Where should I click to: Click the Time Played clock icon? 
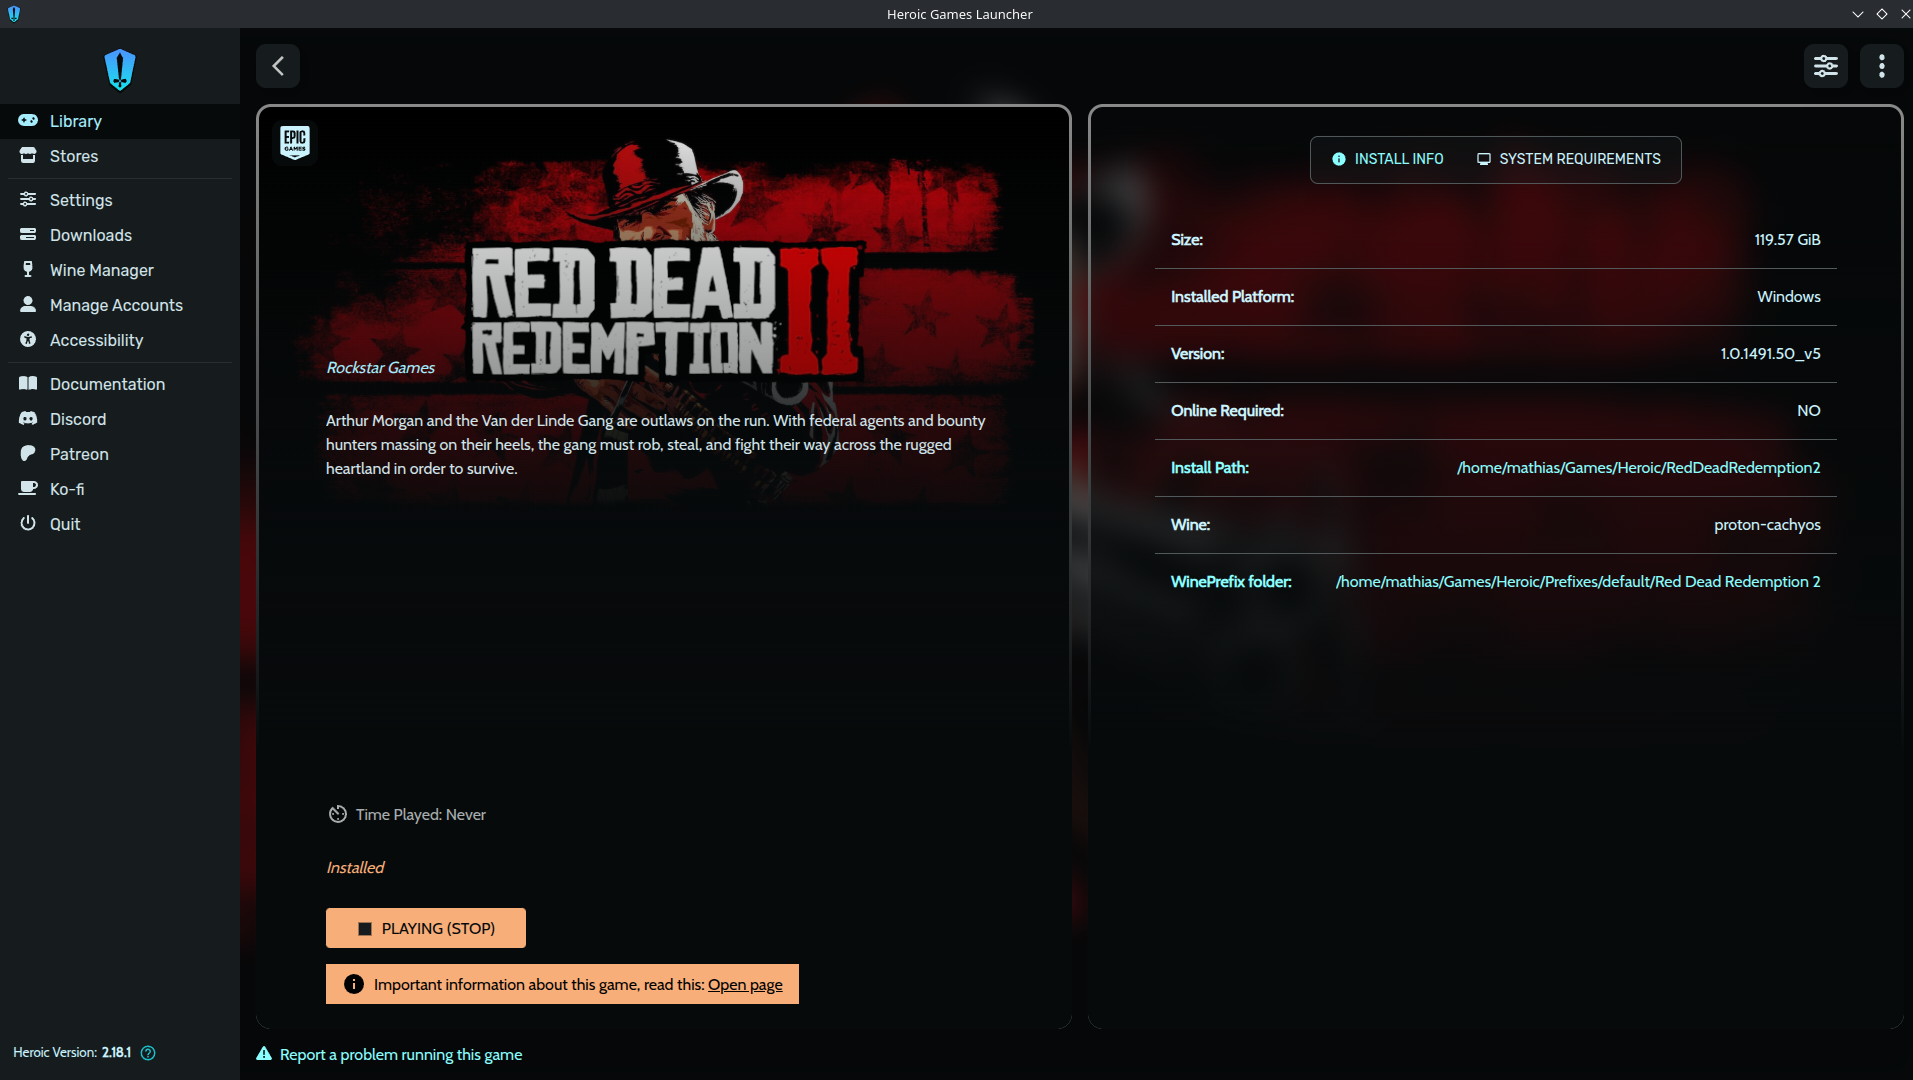(338, 814)
